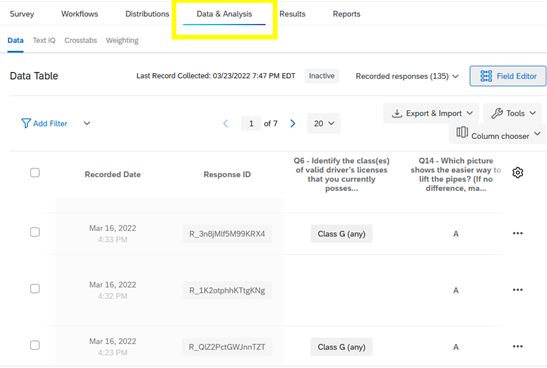Viewport: 547px width, 368px height.
Task: Expand the Recorded responses (135) dropdown
Action: pyautogui.click(x=407, y=76)
